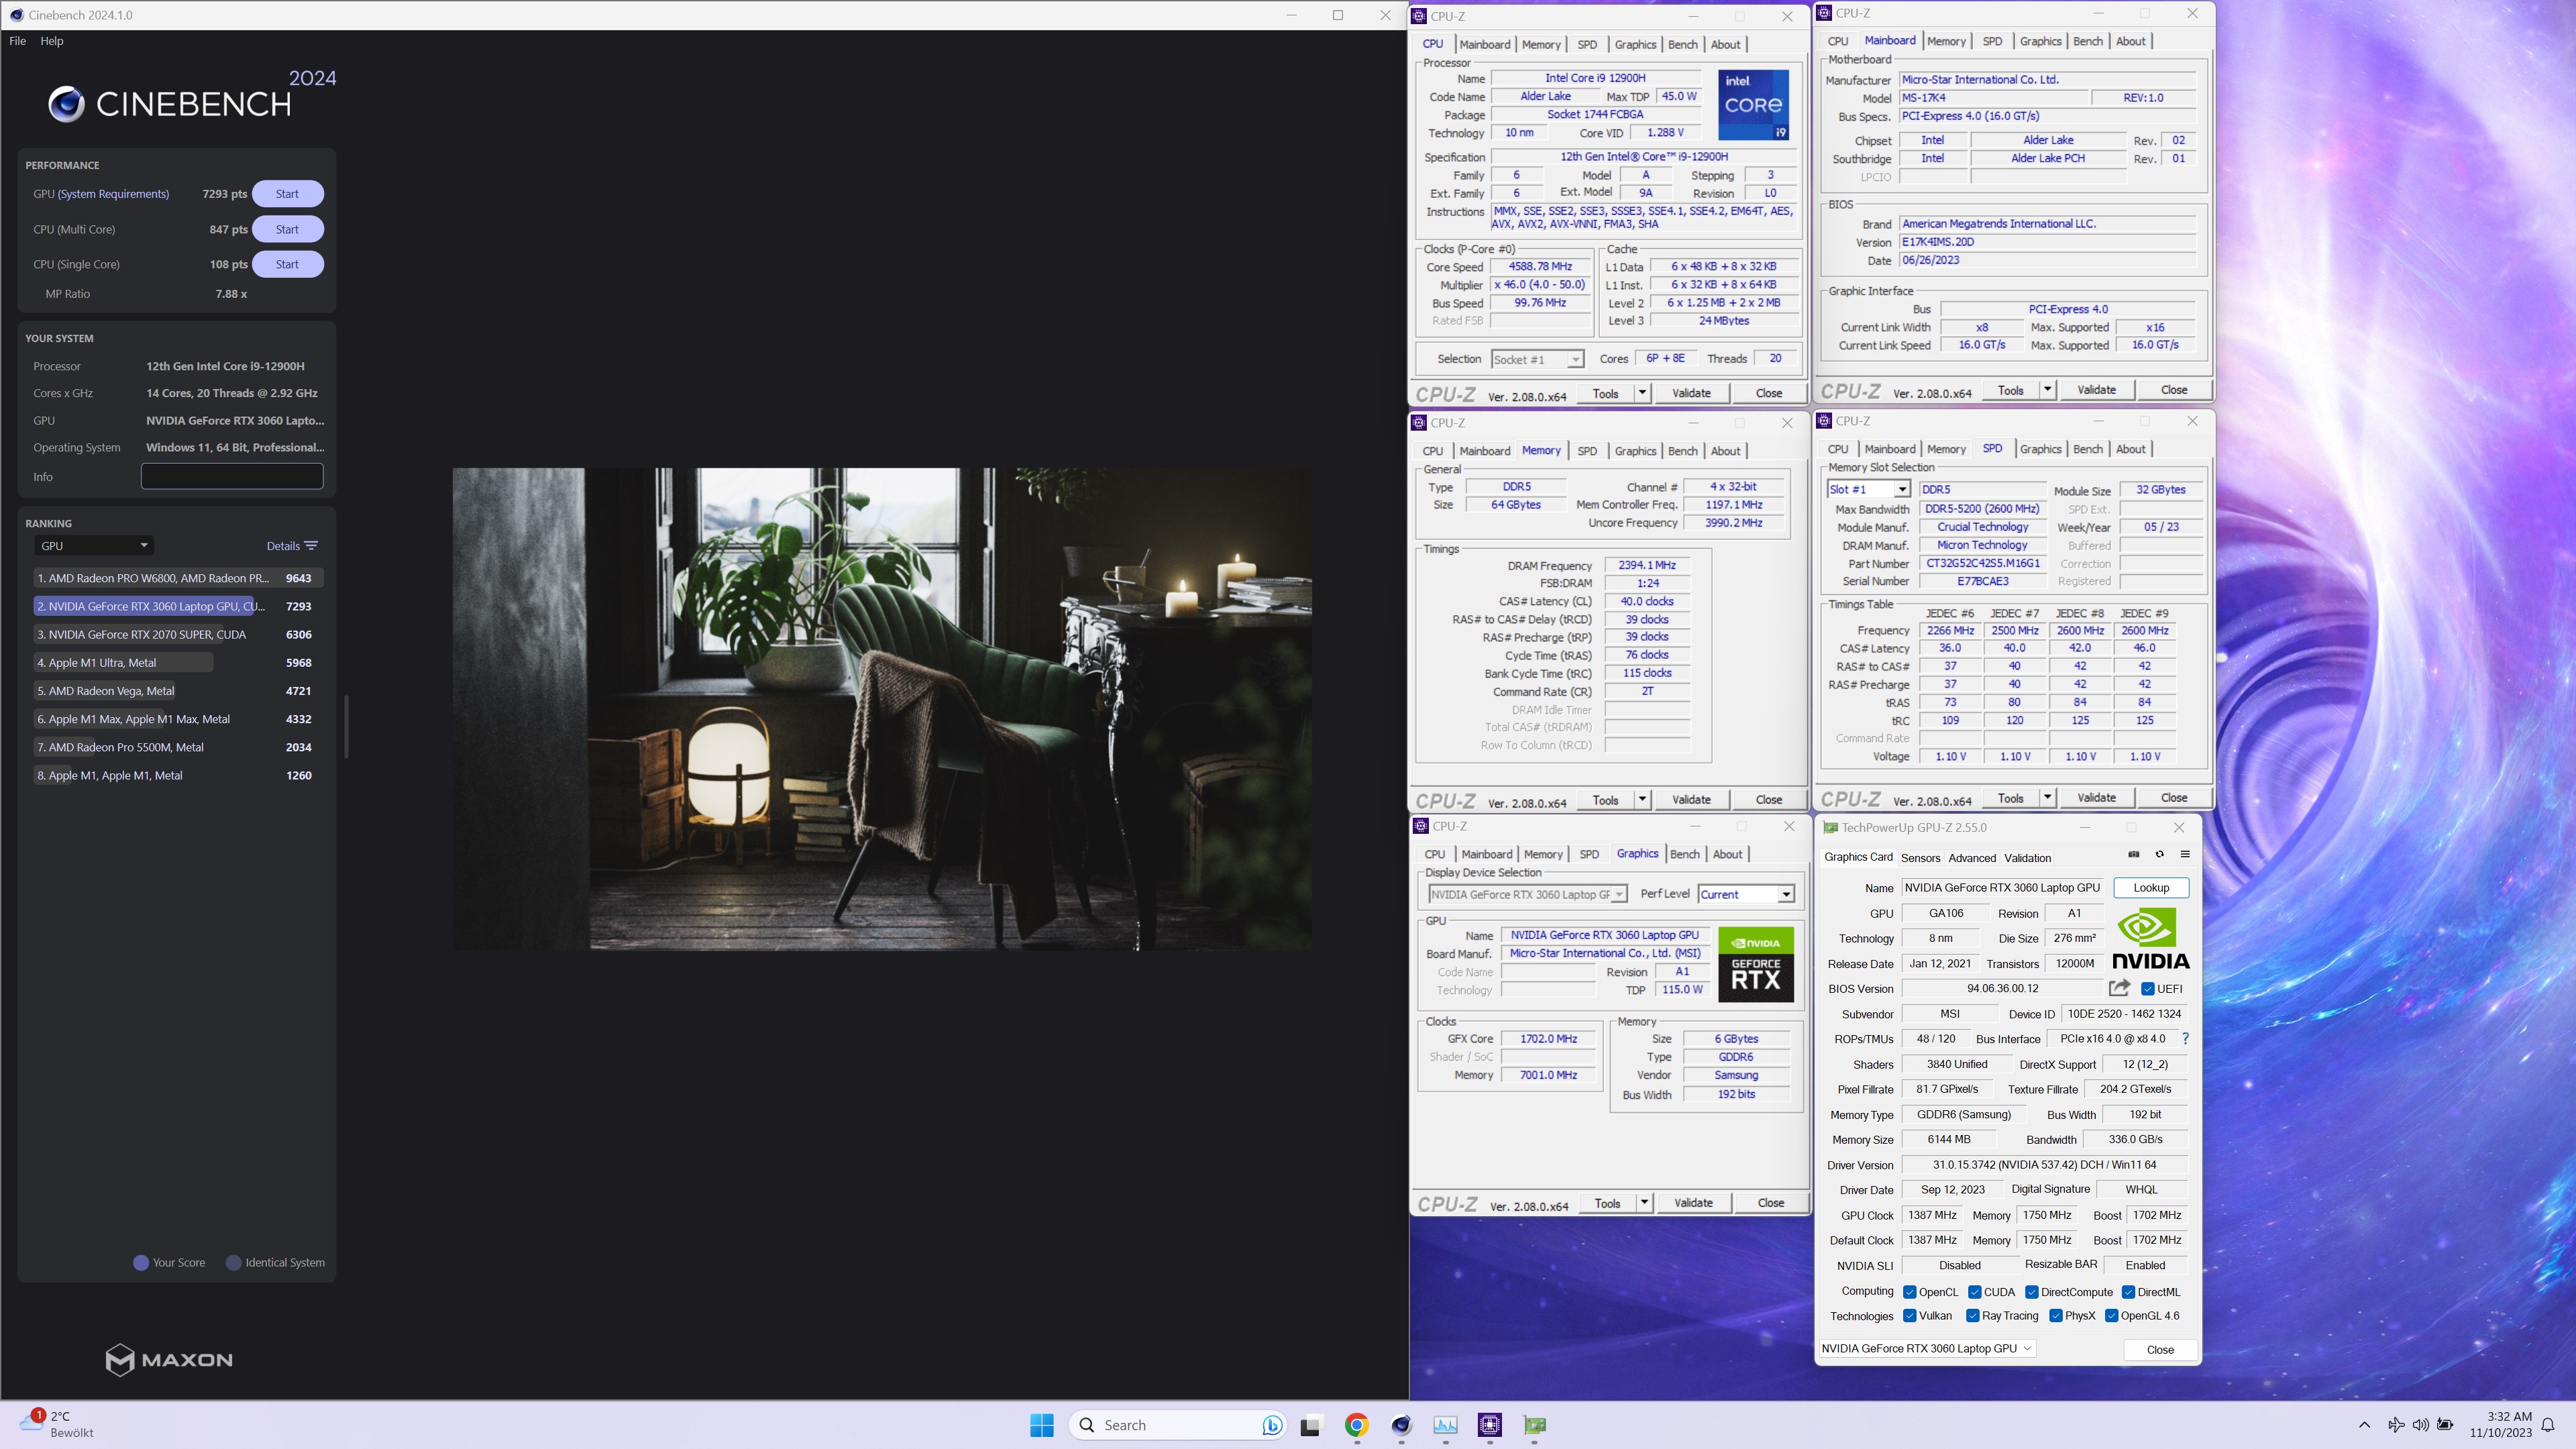The image size is (2576, 1449).
Task: Expand Tools arrow in CPU-Z Mainboard window
Action: coord(2047,390)
